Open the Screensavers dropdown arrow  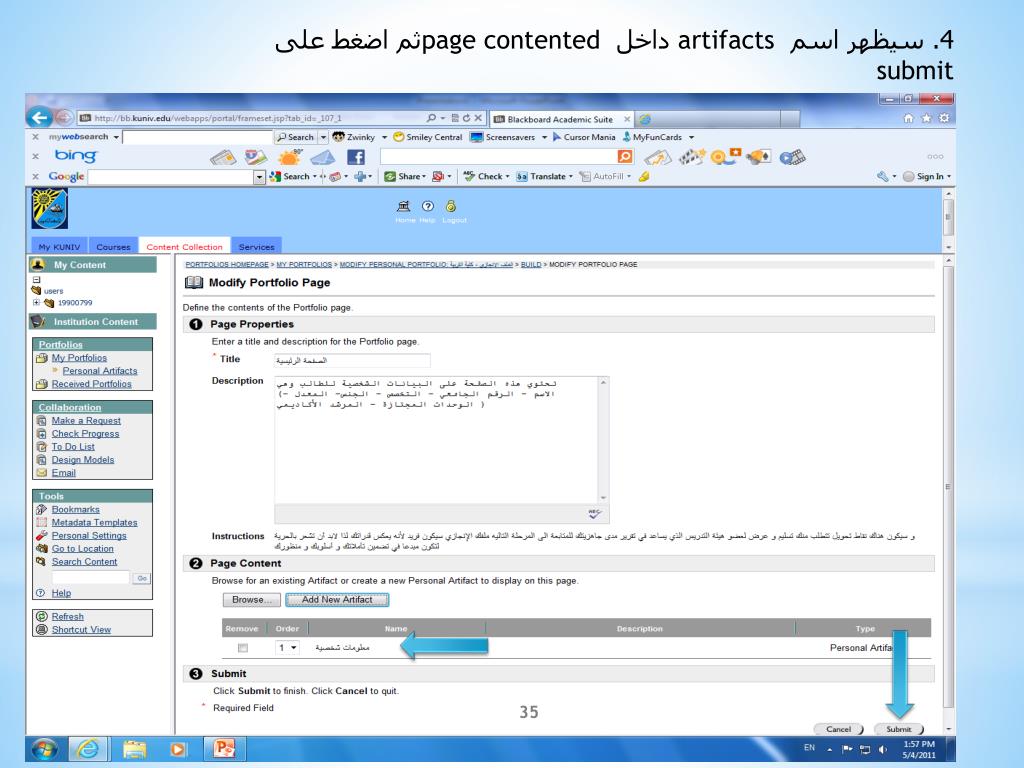(x=544, y=137)
